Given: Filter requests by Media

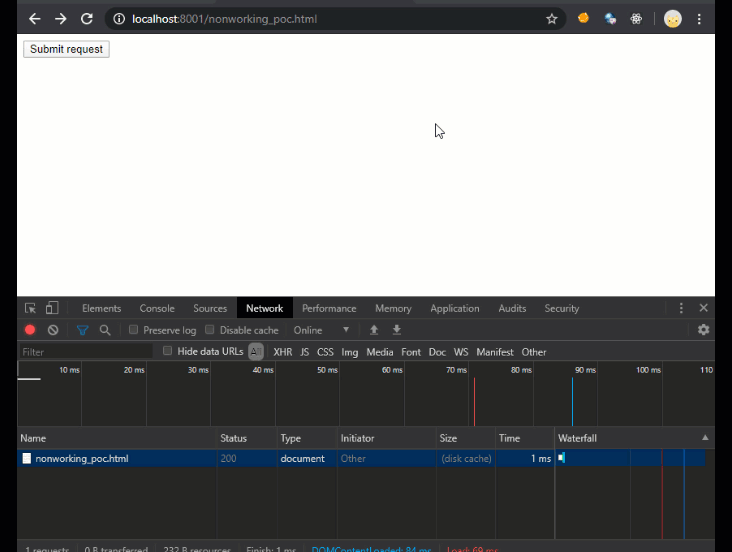Looking at the screenshot, I should 380,352.
